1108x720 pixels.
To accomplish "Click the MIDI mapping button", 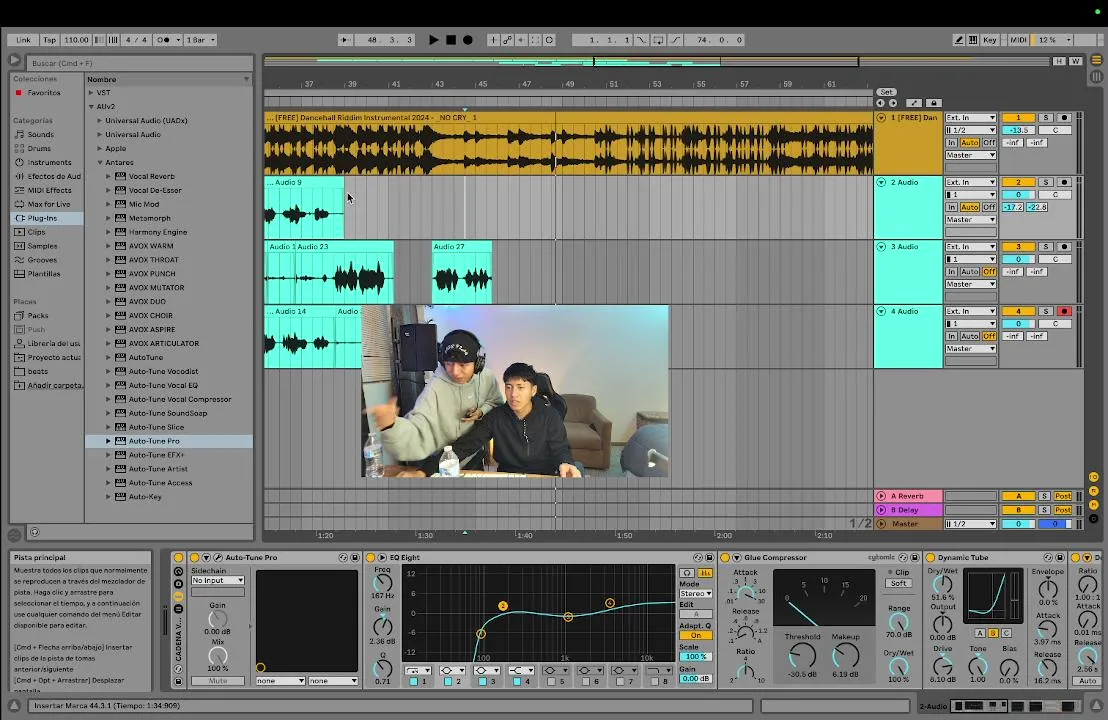I will [x=1018, y=40].
